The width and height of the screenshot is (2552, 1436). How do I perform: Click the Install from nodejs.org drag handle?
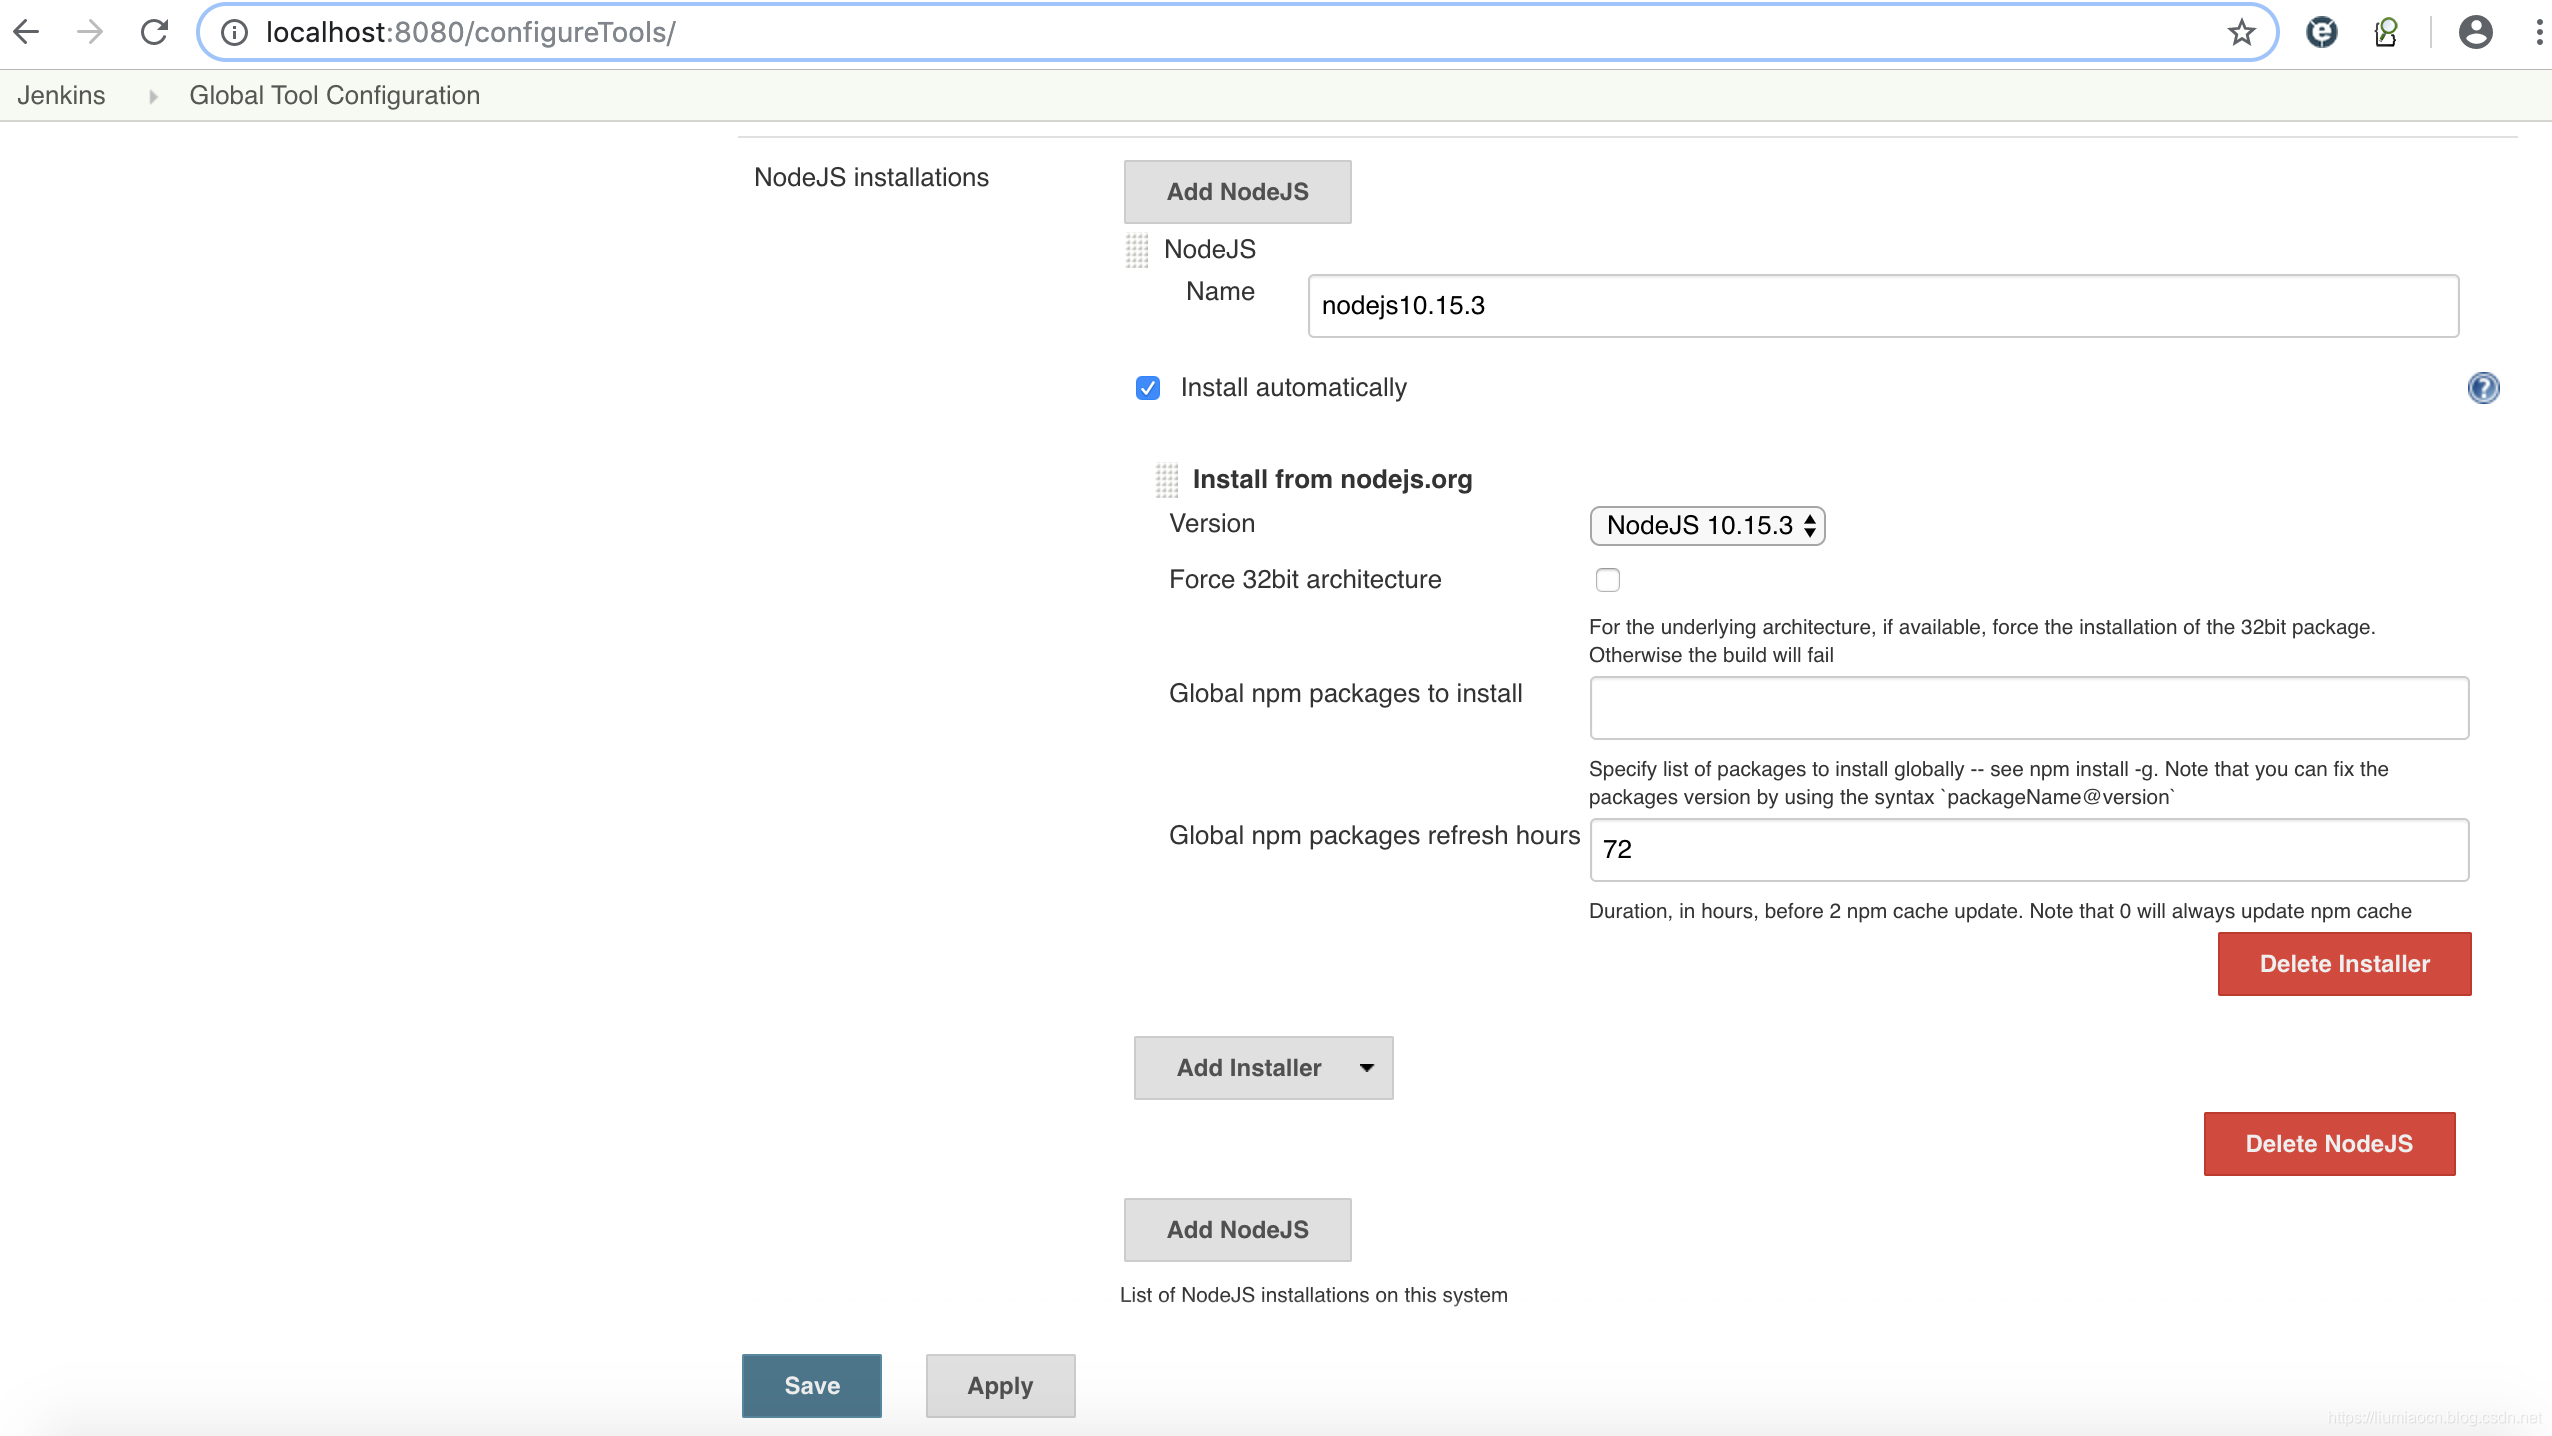click(x=1166, y=480)
